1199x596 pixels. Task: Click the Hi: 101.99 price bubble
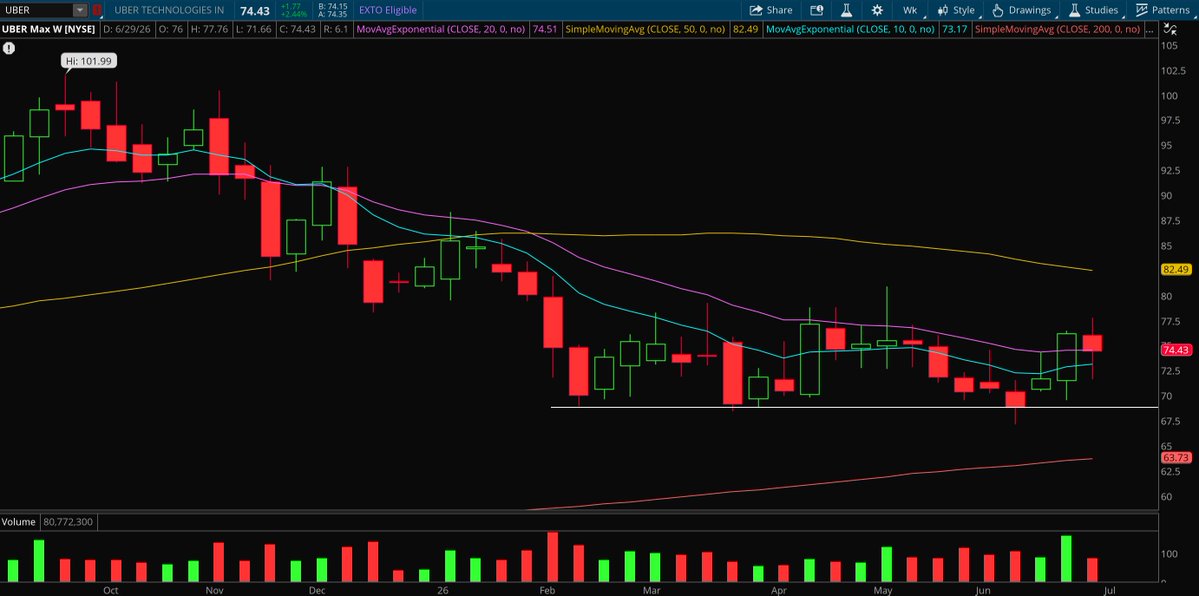pos(89,60)
